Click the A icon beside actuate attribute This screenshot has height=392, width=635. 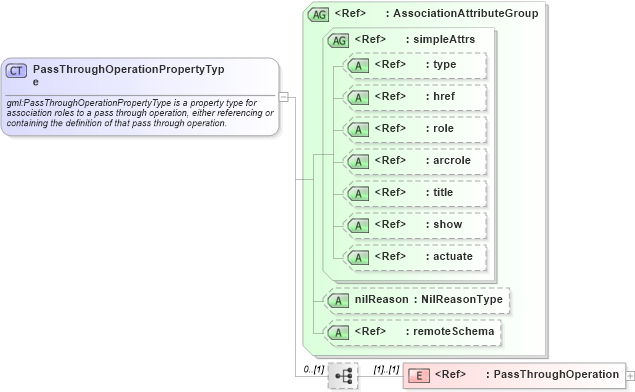[358, 258]
